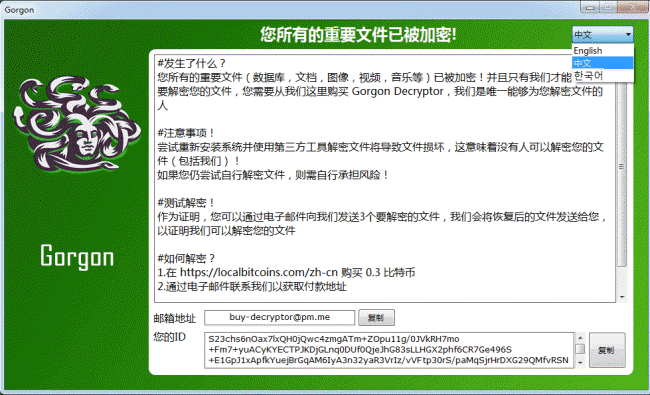Minimize the Gorgon window

tap(590, 7)
